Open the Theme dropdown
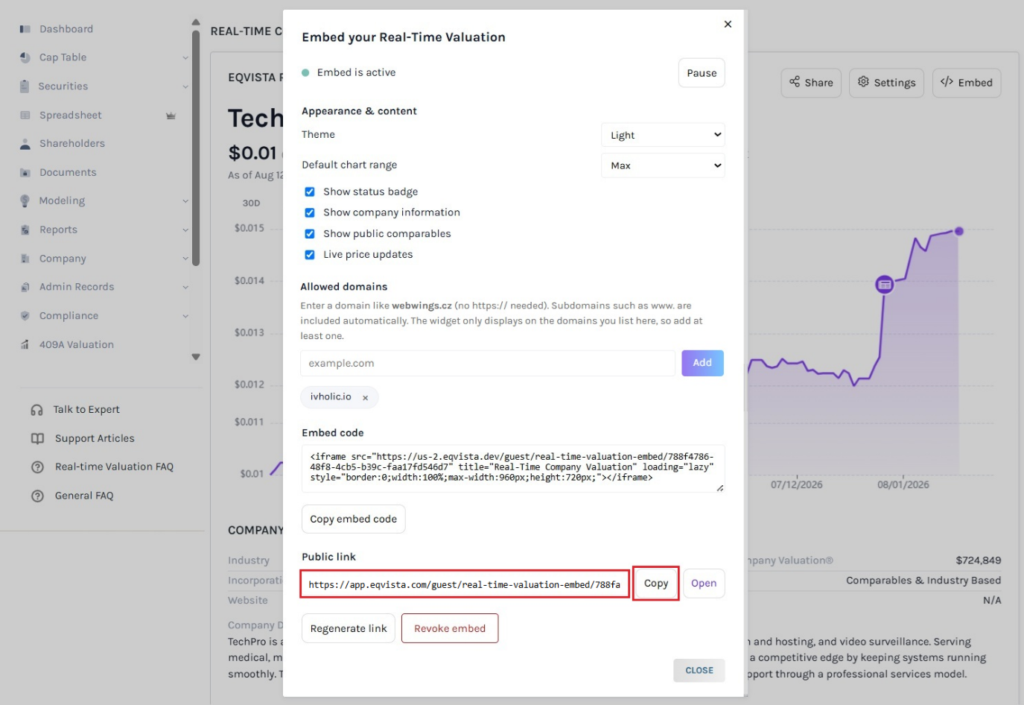 663,135
